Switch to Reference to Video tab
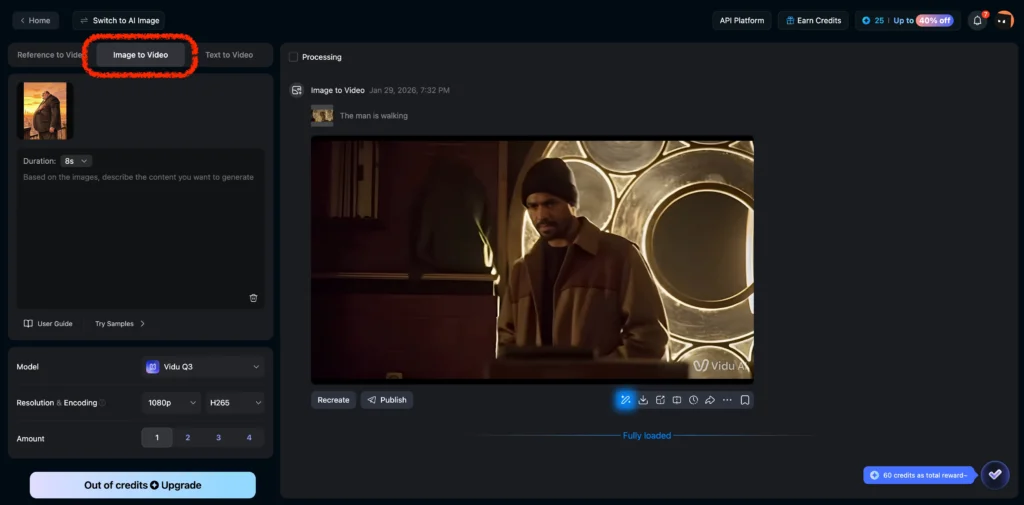 50,55
